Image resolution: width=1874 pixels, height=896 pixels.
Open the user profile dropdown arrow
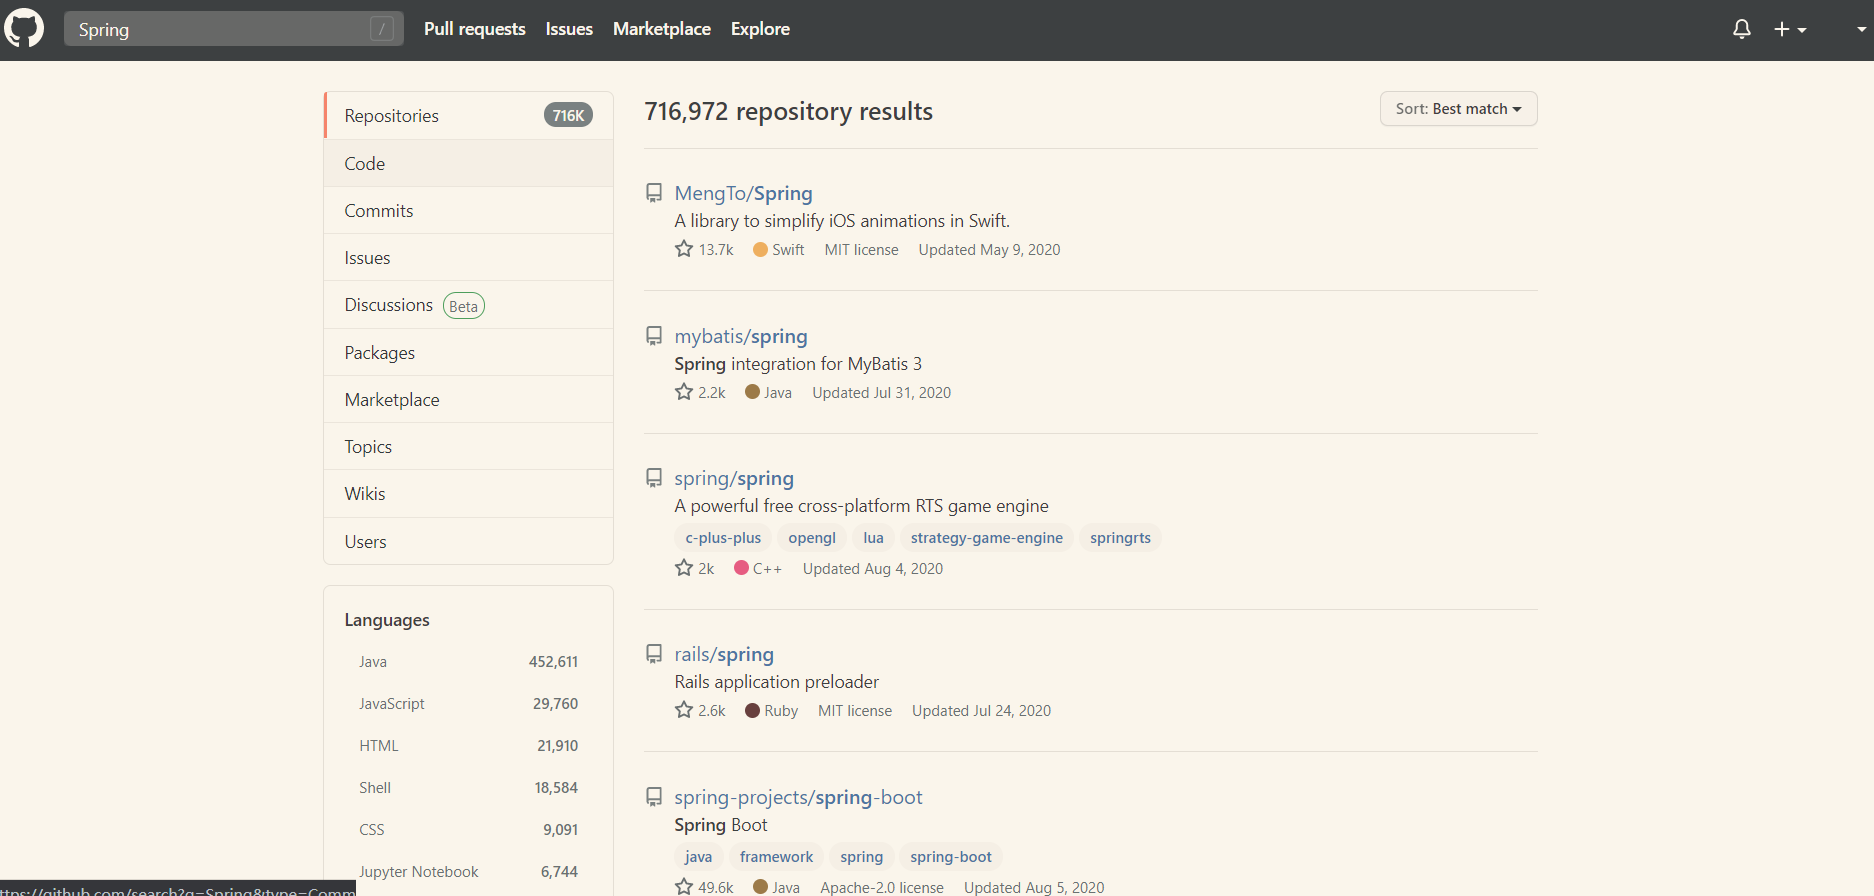coord(1861,30)
